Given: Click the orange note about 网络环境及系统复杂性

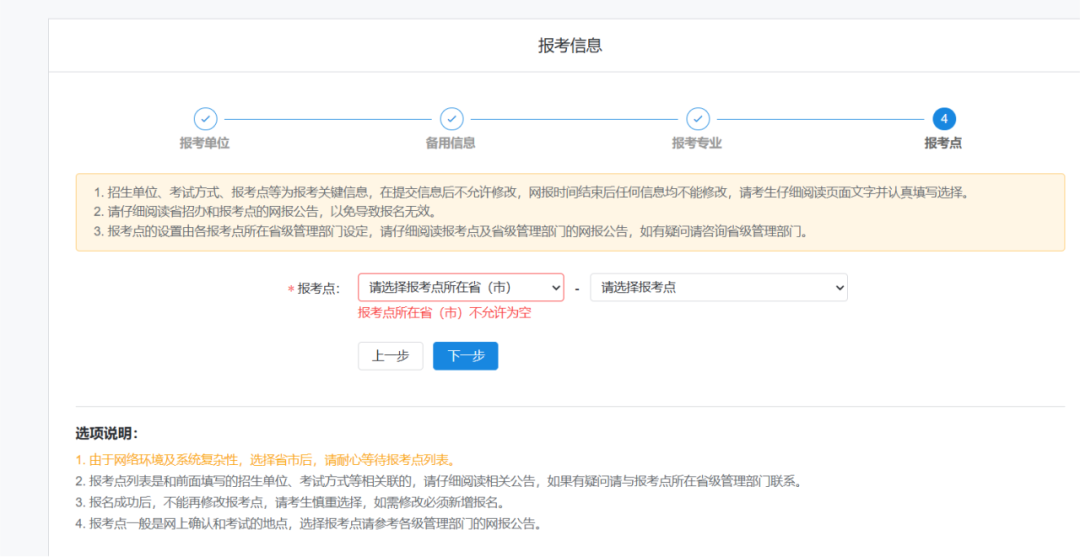Looking at the screenshot, I should pyautogui.click(x=265, y=460).
